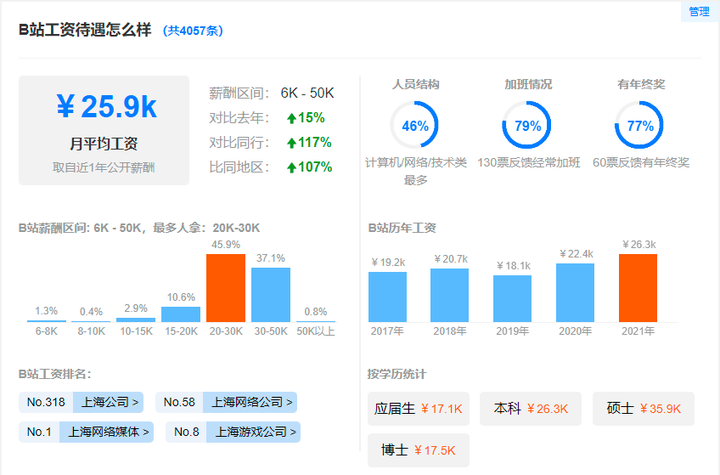Click the No.318 rank badge
The height and width of the screenshot is (475, 720).
46,402
